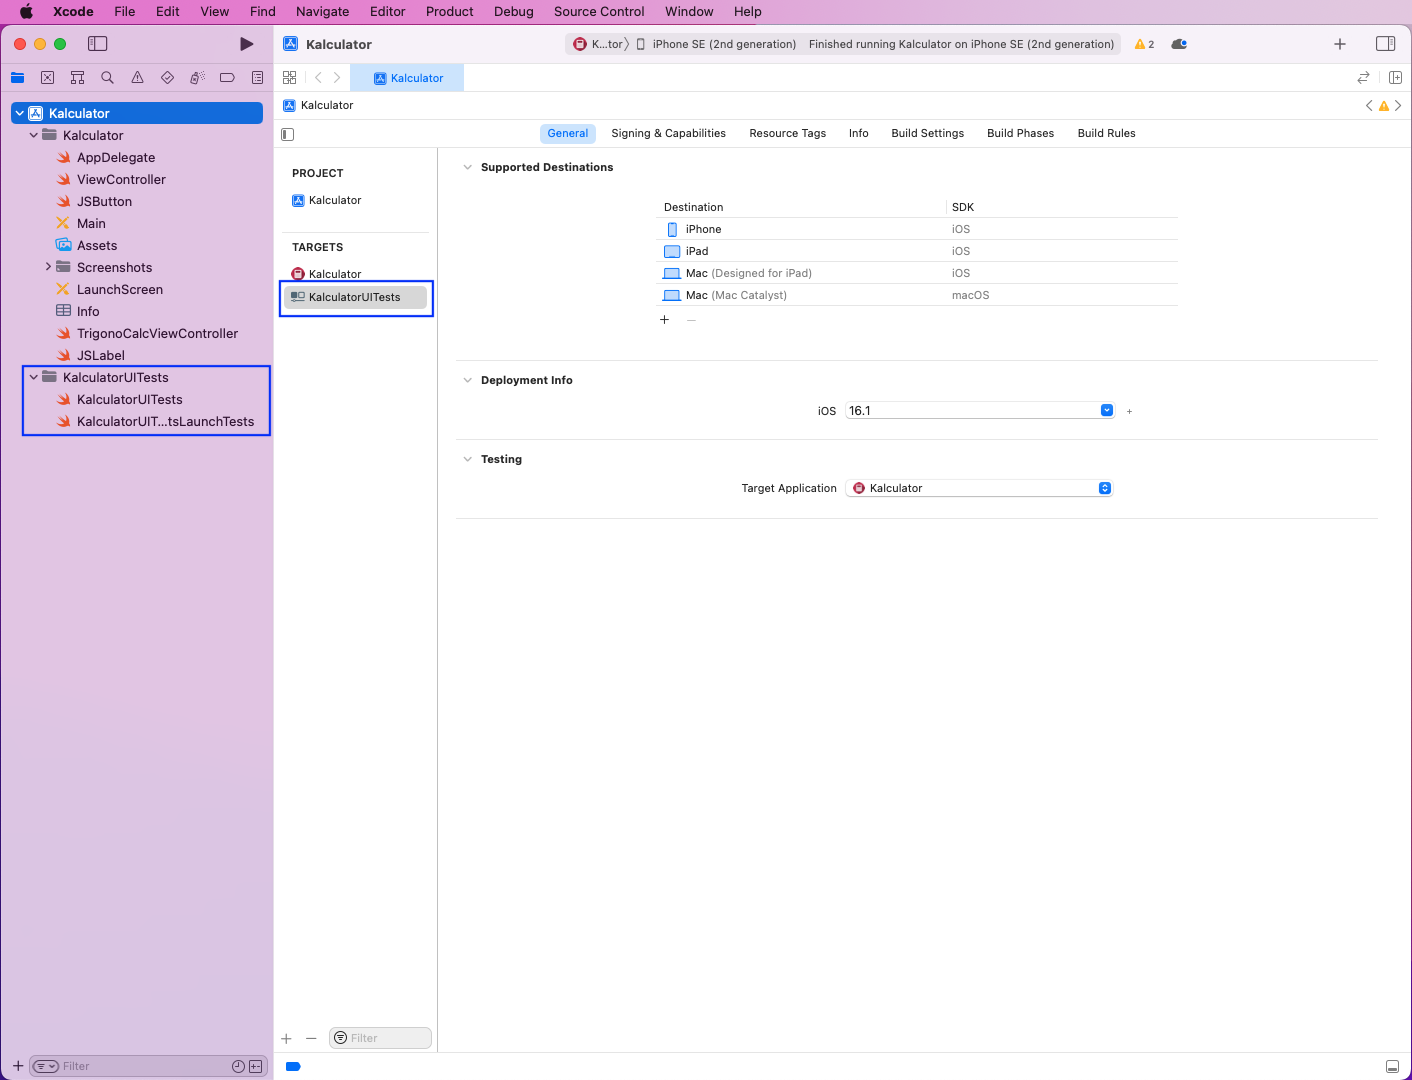Hide the project and targets list

(x=288, y=134)
